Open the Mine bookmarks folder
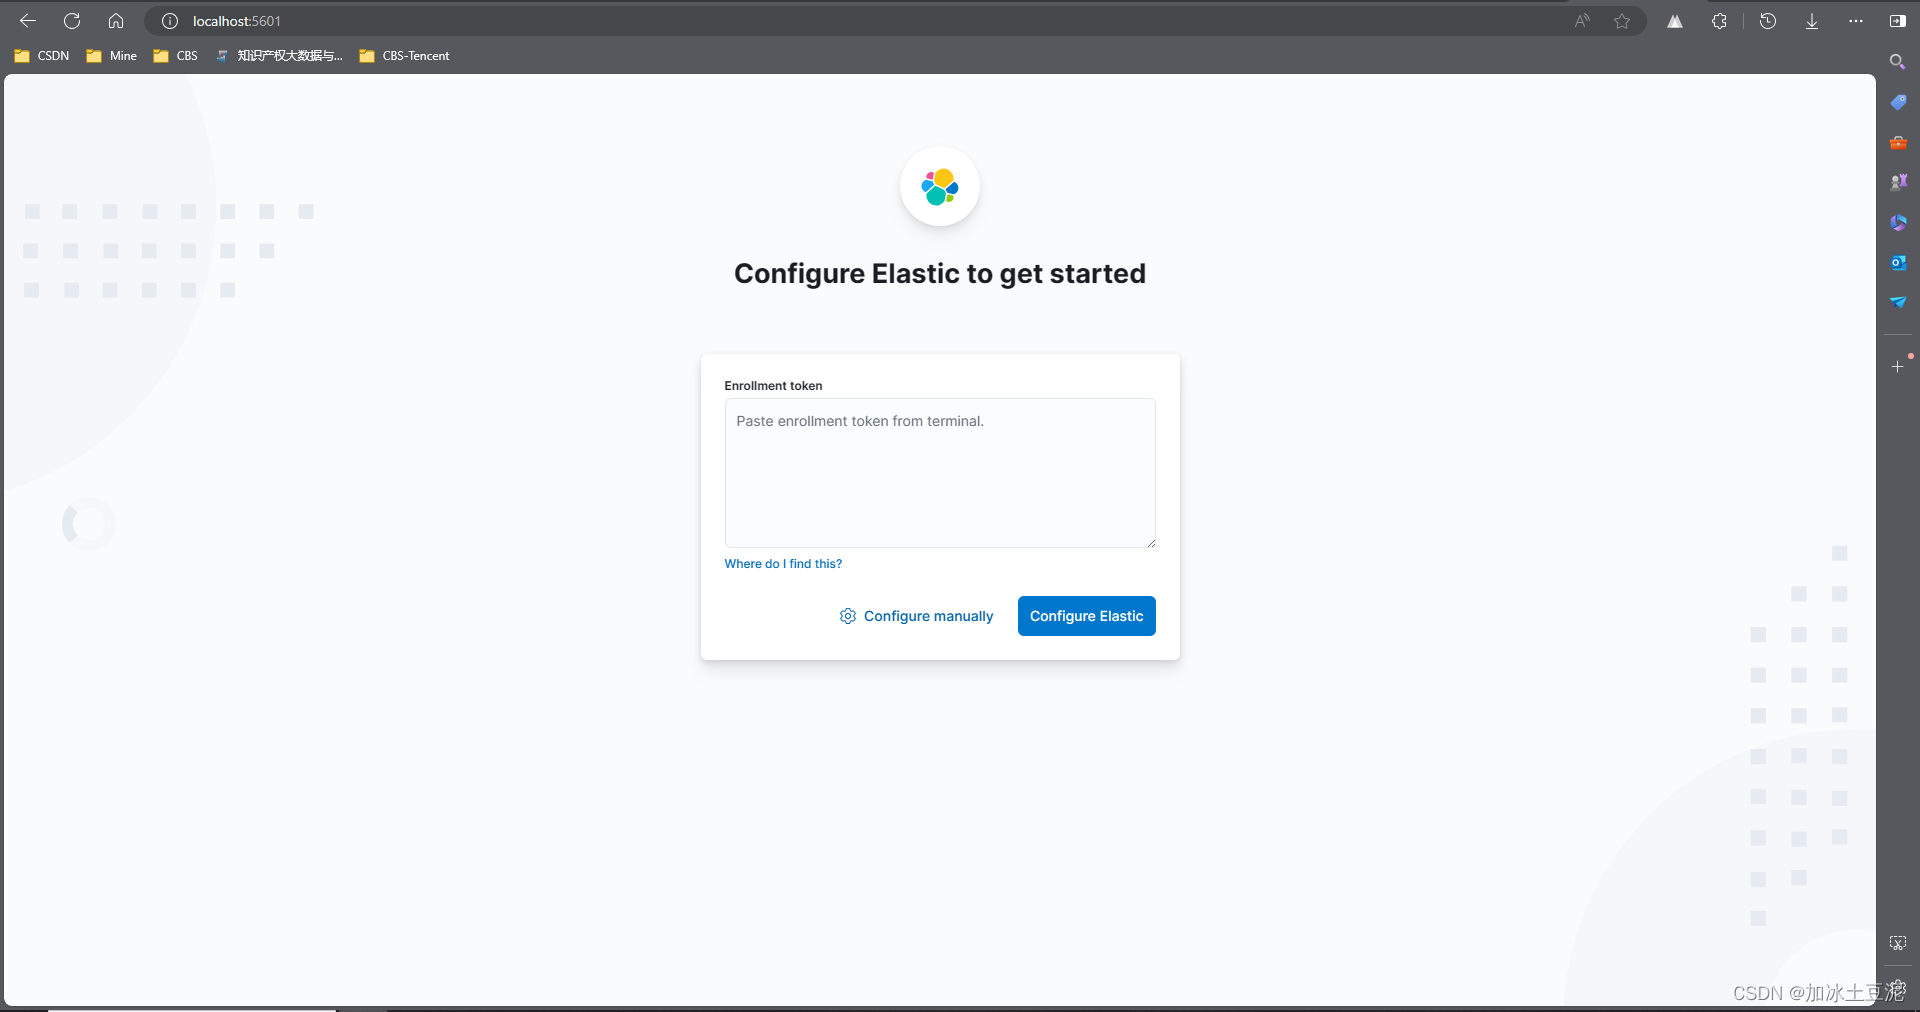 click(112, 56)
